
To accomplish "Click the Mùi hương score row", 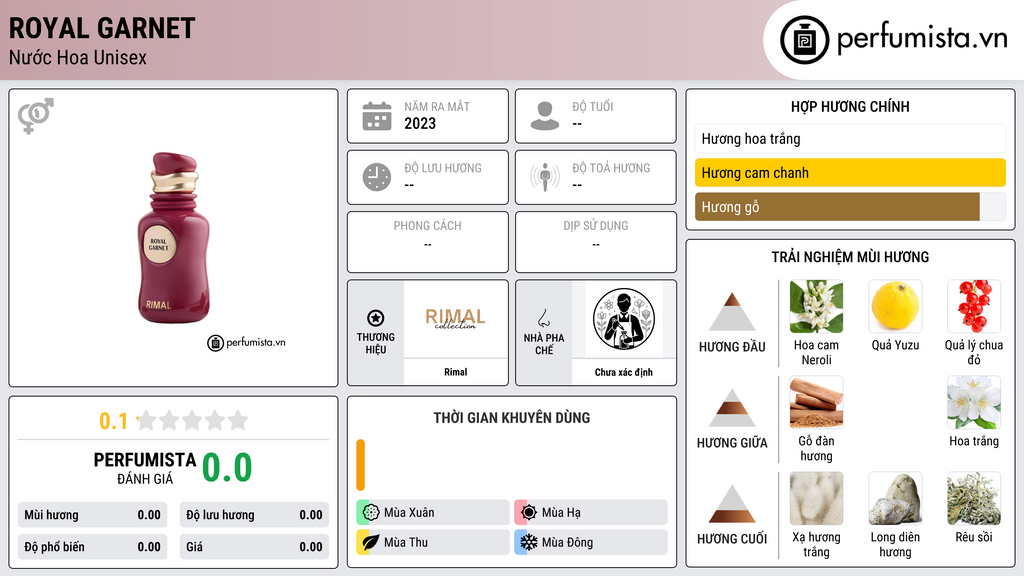I will [93, 515].
